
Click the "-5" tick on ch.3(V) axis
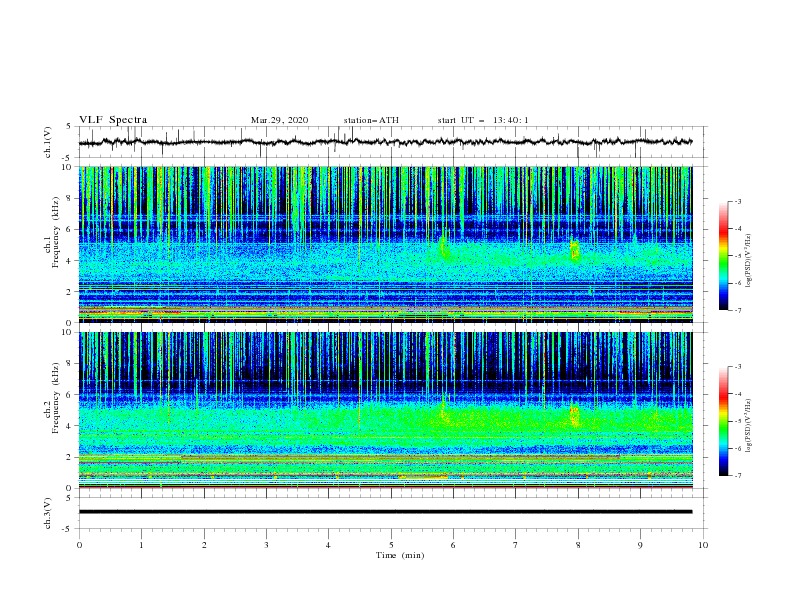pos(67,529)
